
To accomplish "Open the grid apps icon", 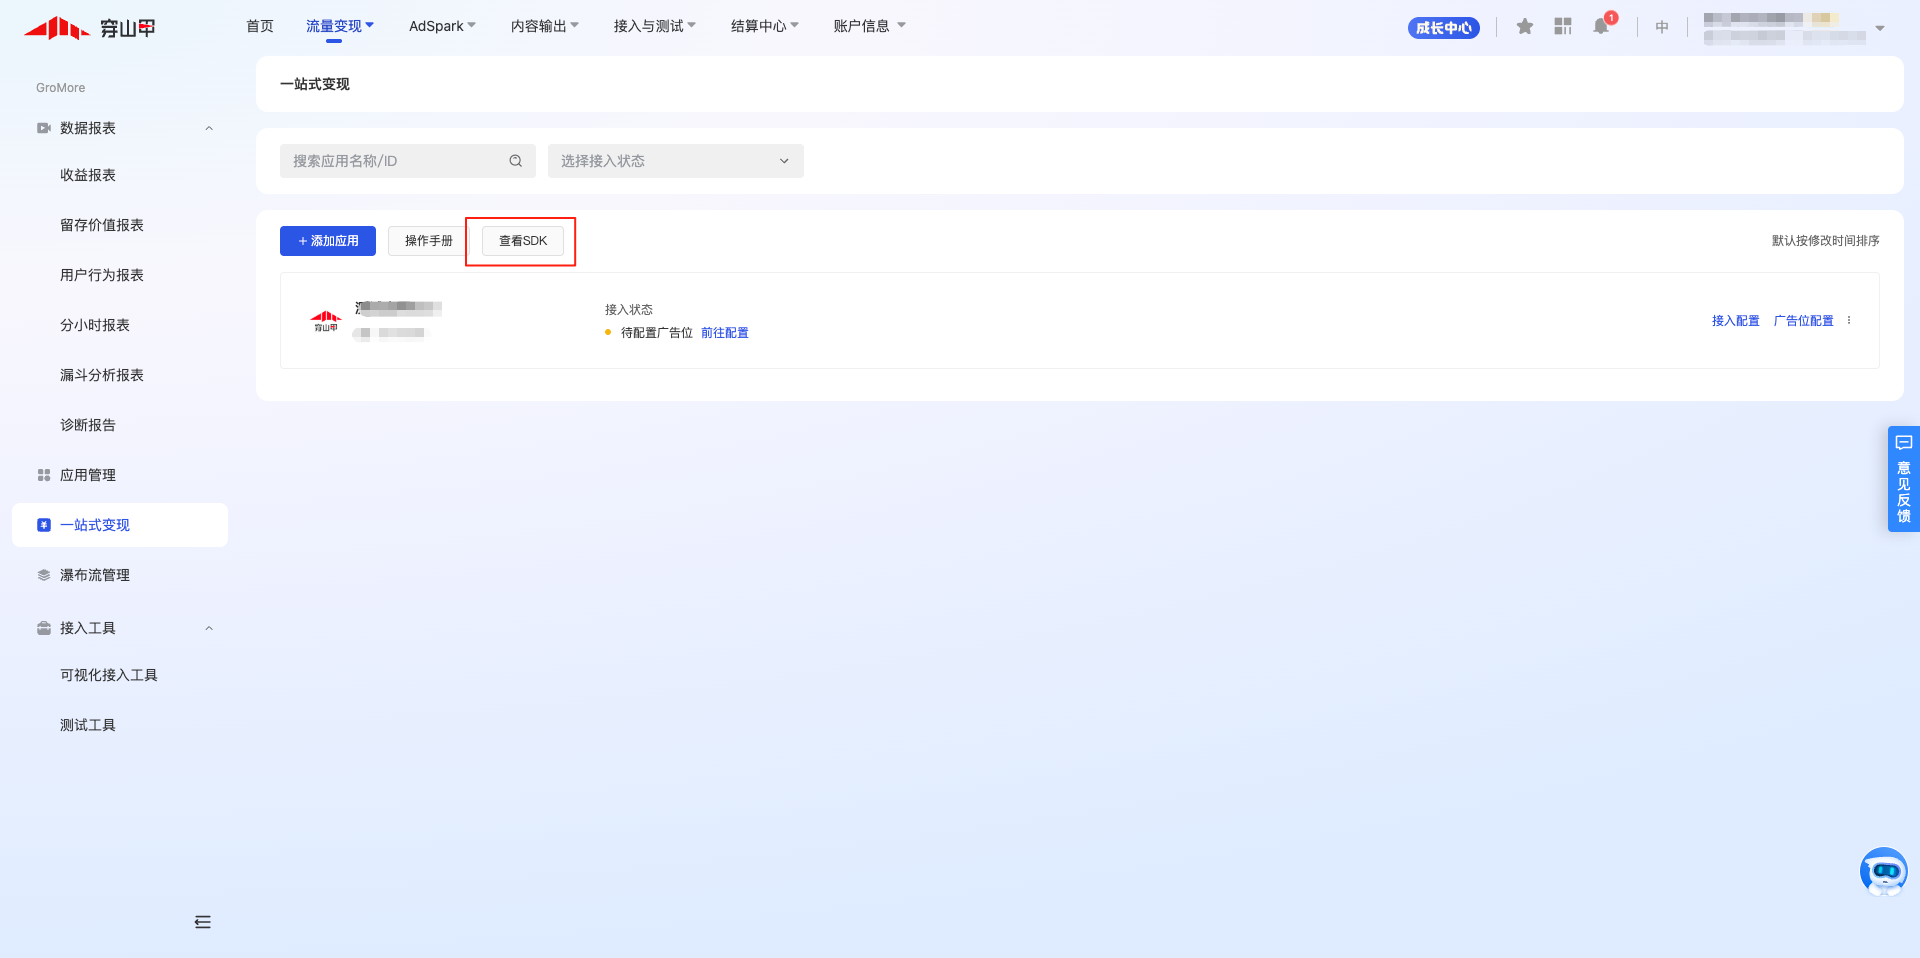I will (1563, 27).
